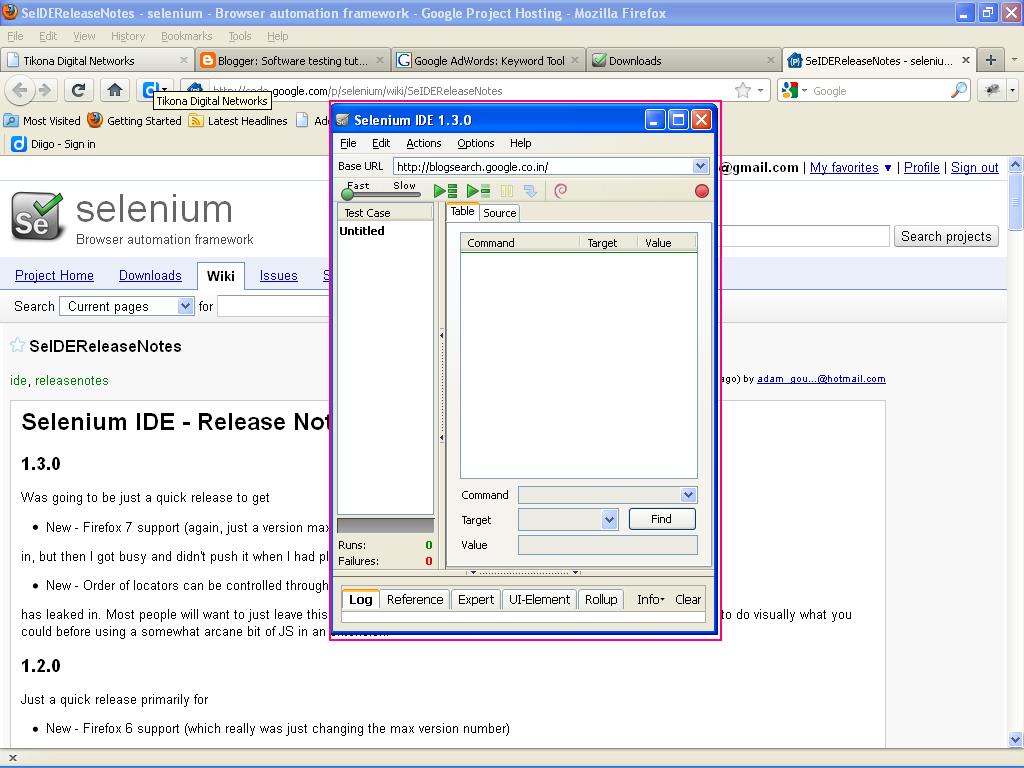The height and width of the screenshot is (768, 1024).
Task: Clear the Selenium IDE log
Action: (x=688, y=600)
